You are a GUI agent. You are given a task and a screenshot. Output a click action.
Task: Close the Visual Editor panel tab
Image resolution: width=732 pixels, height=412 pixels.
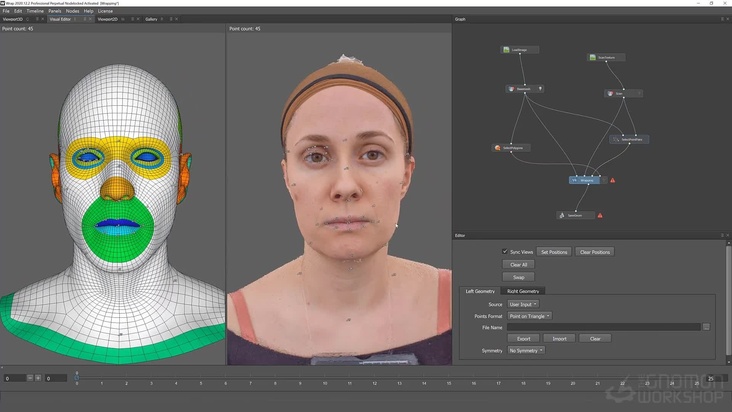point(91,19)
